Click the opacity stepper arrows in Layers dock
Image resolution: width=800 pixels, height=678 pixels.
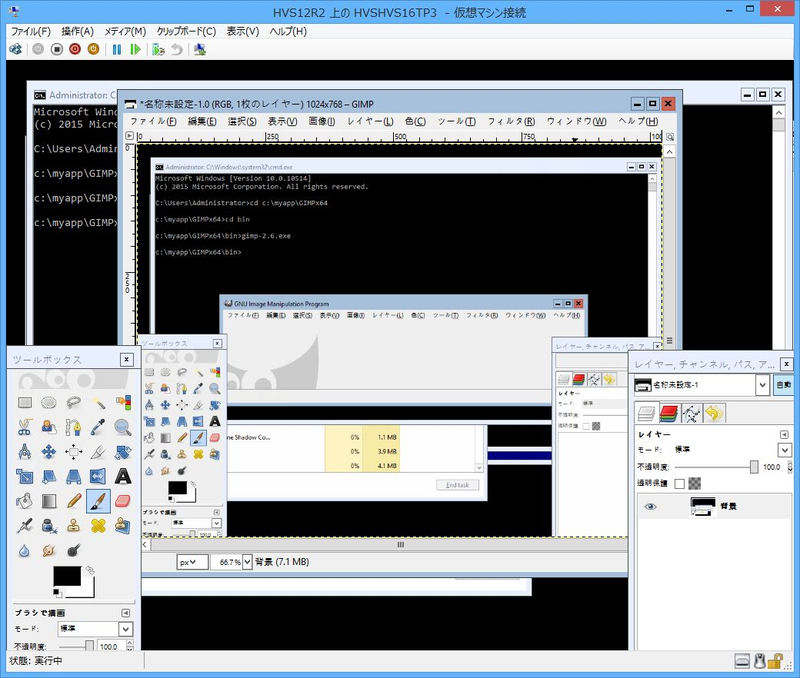click(x=790, y=467)
